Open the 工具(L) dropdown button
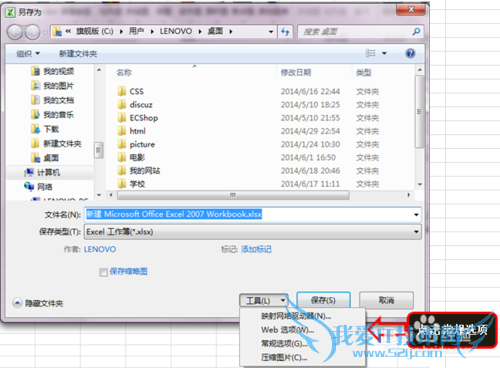This screenshot has width=500, height=368. (x=264, y=301)
